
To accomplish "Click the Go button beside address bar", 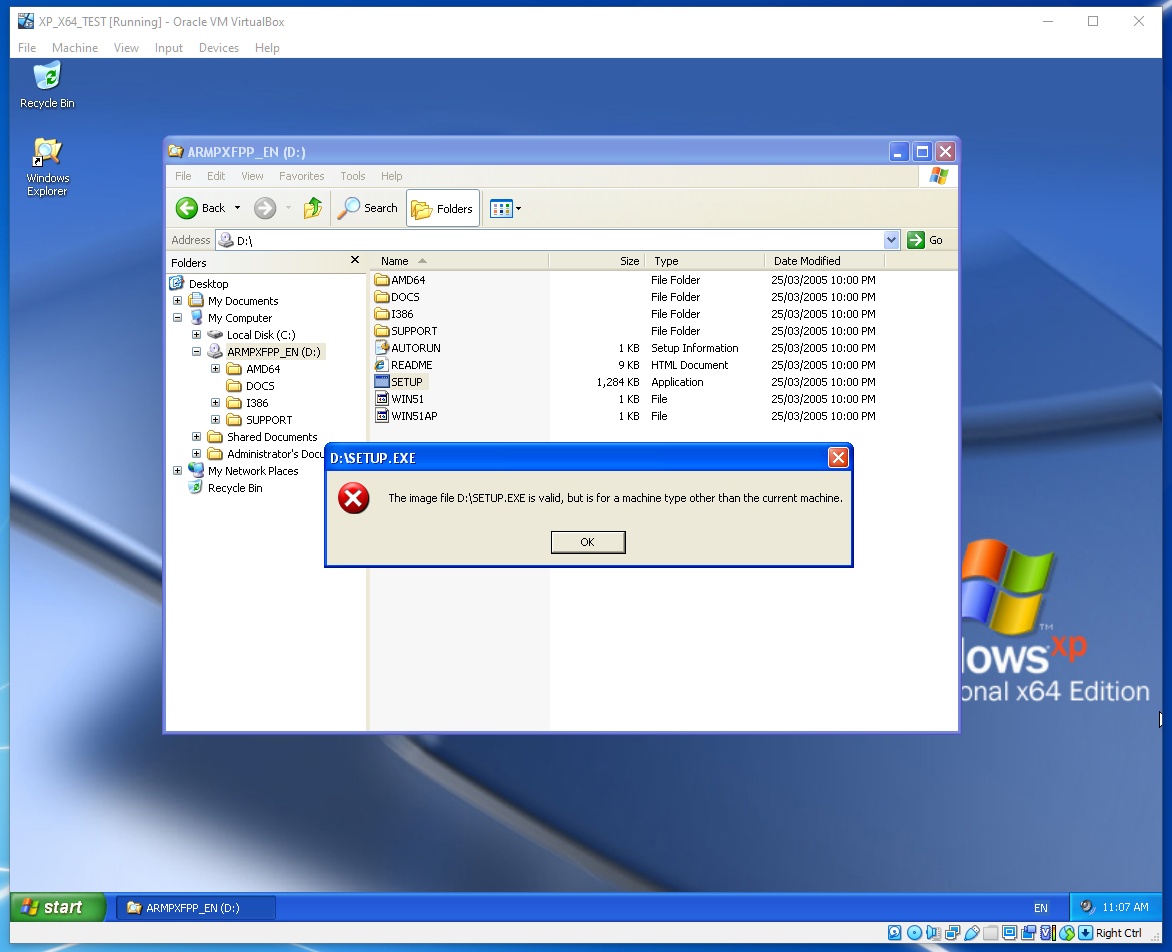I will coord(925,240).
